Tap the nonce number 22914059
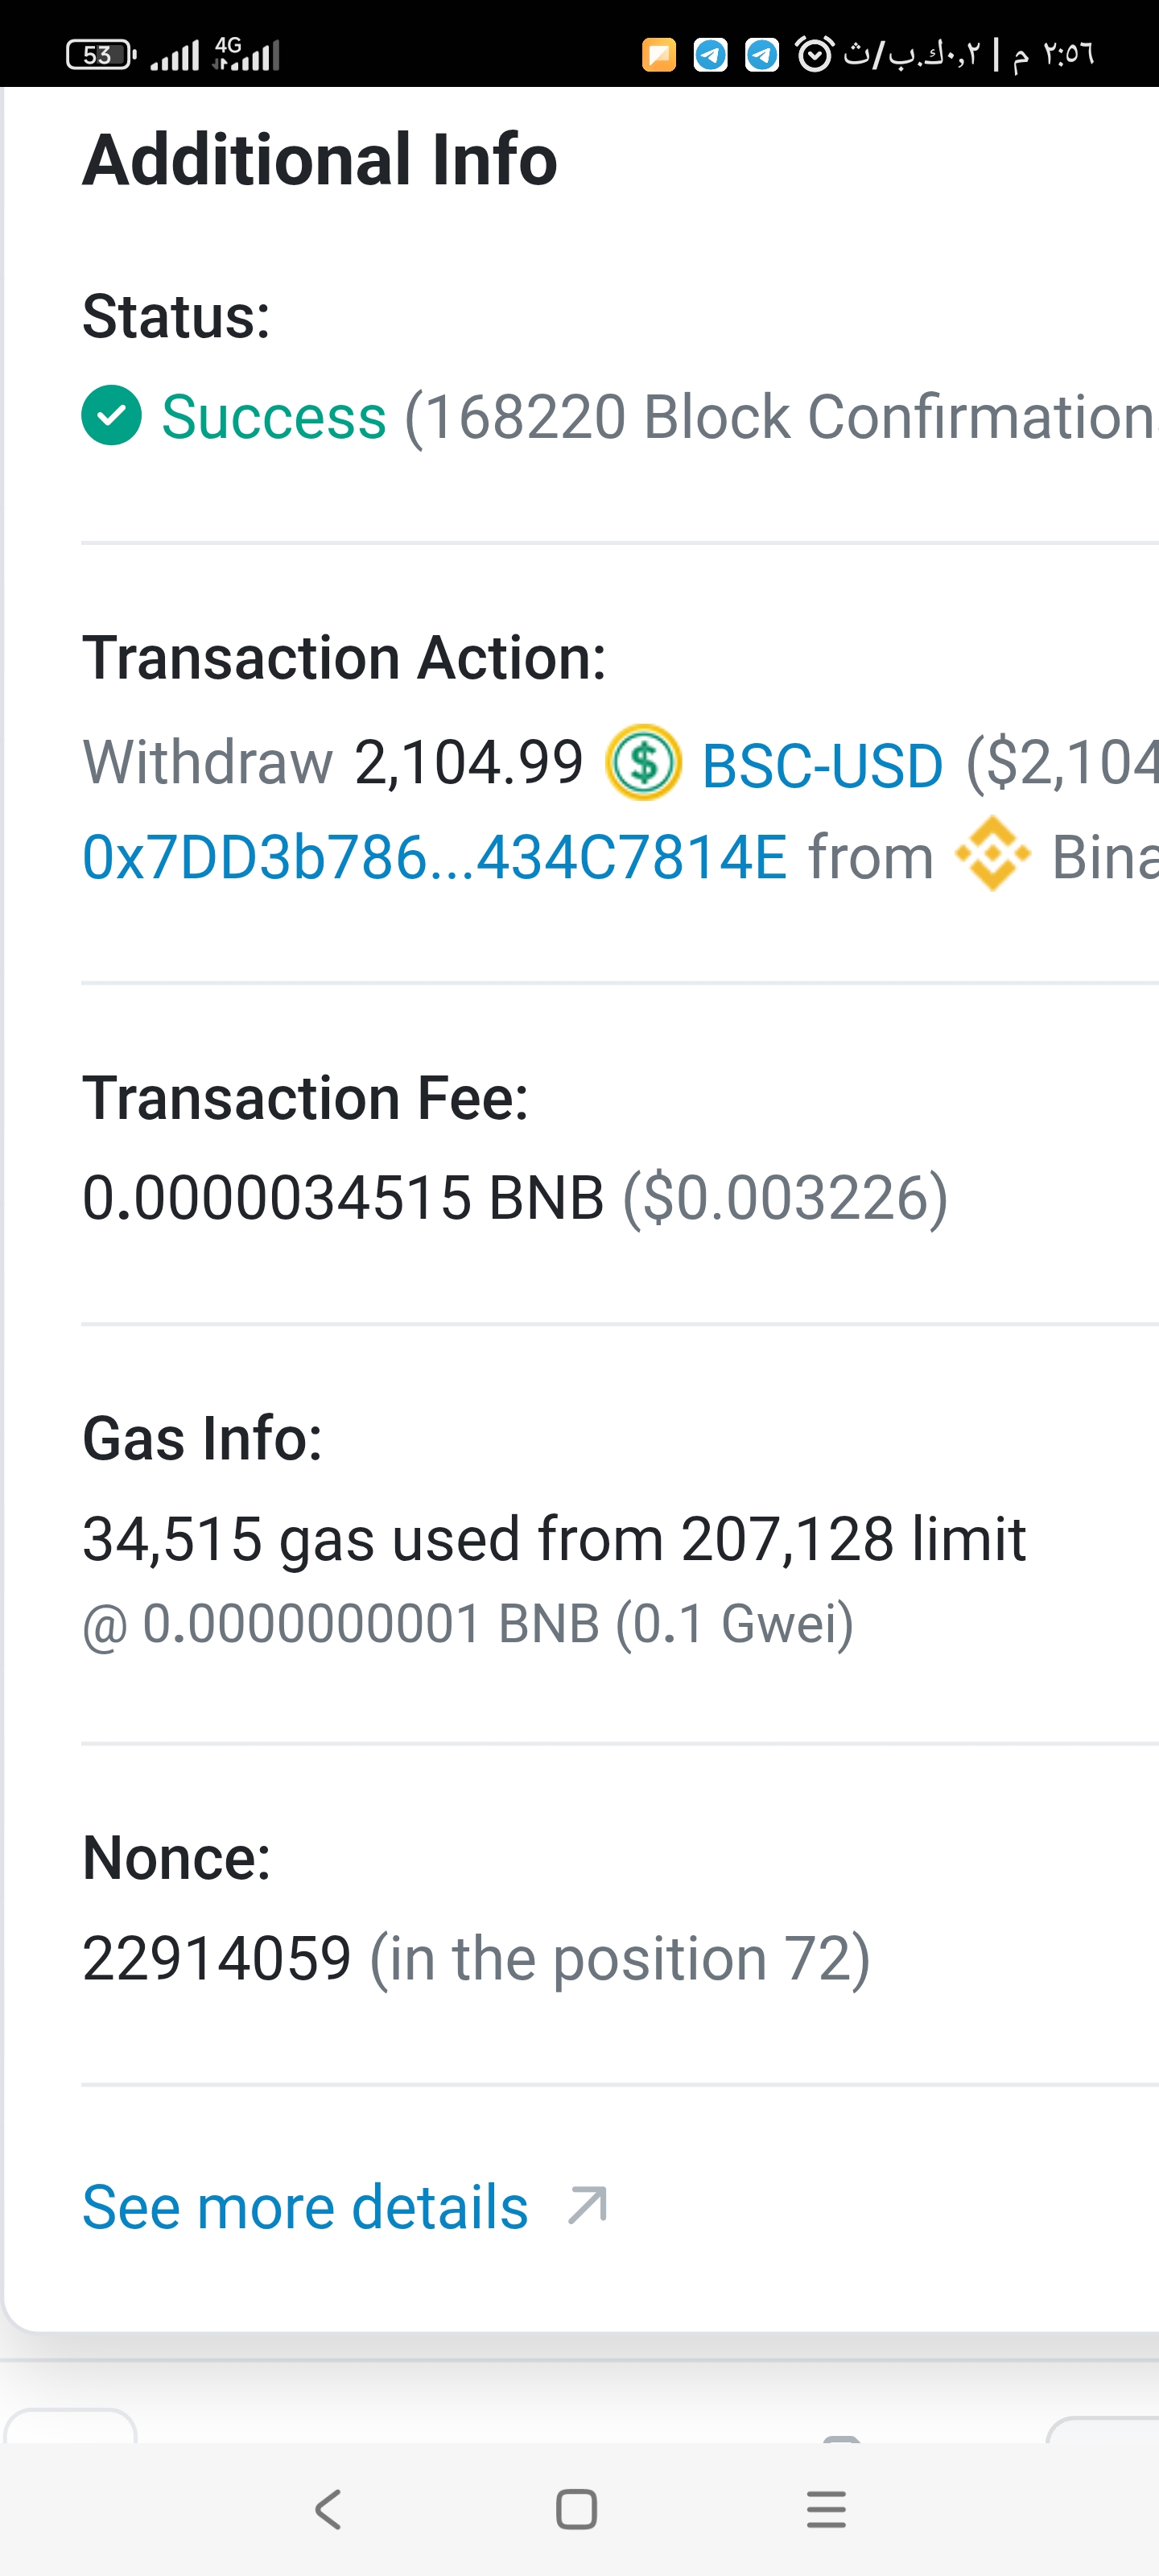Viewport: 1159px width, 2576px height. point(217,1958)
